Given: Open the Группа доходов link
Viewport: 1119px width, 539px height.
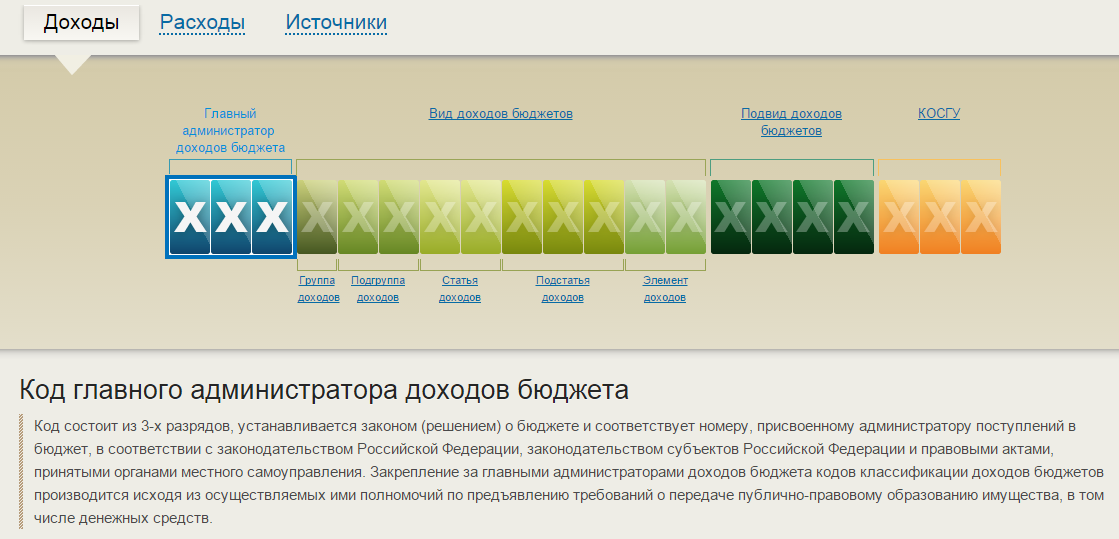Looking at the screenshot, I should click(x=318, y=288).
